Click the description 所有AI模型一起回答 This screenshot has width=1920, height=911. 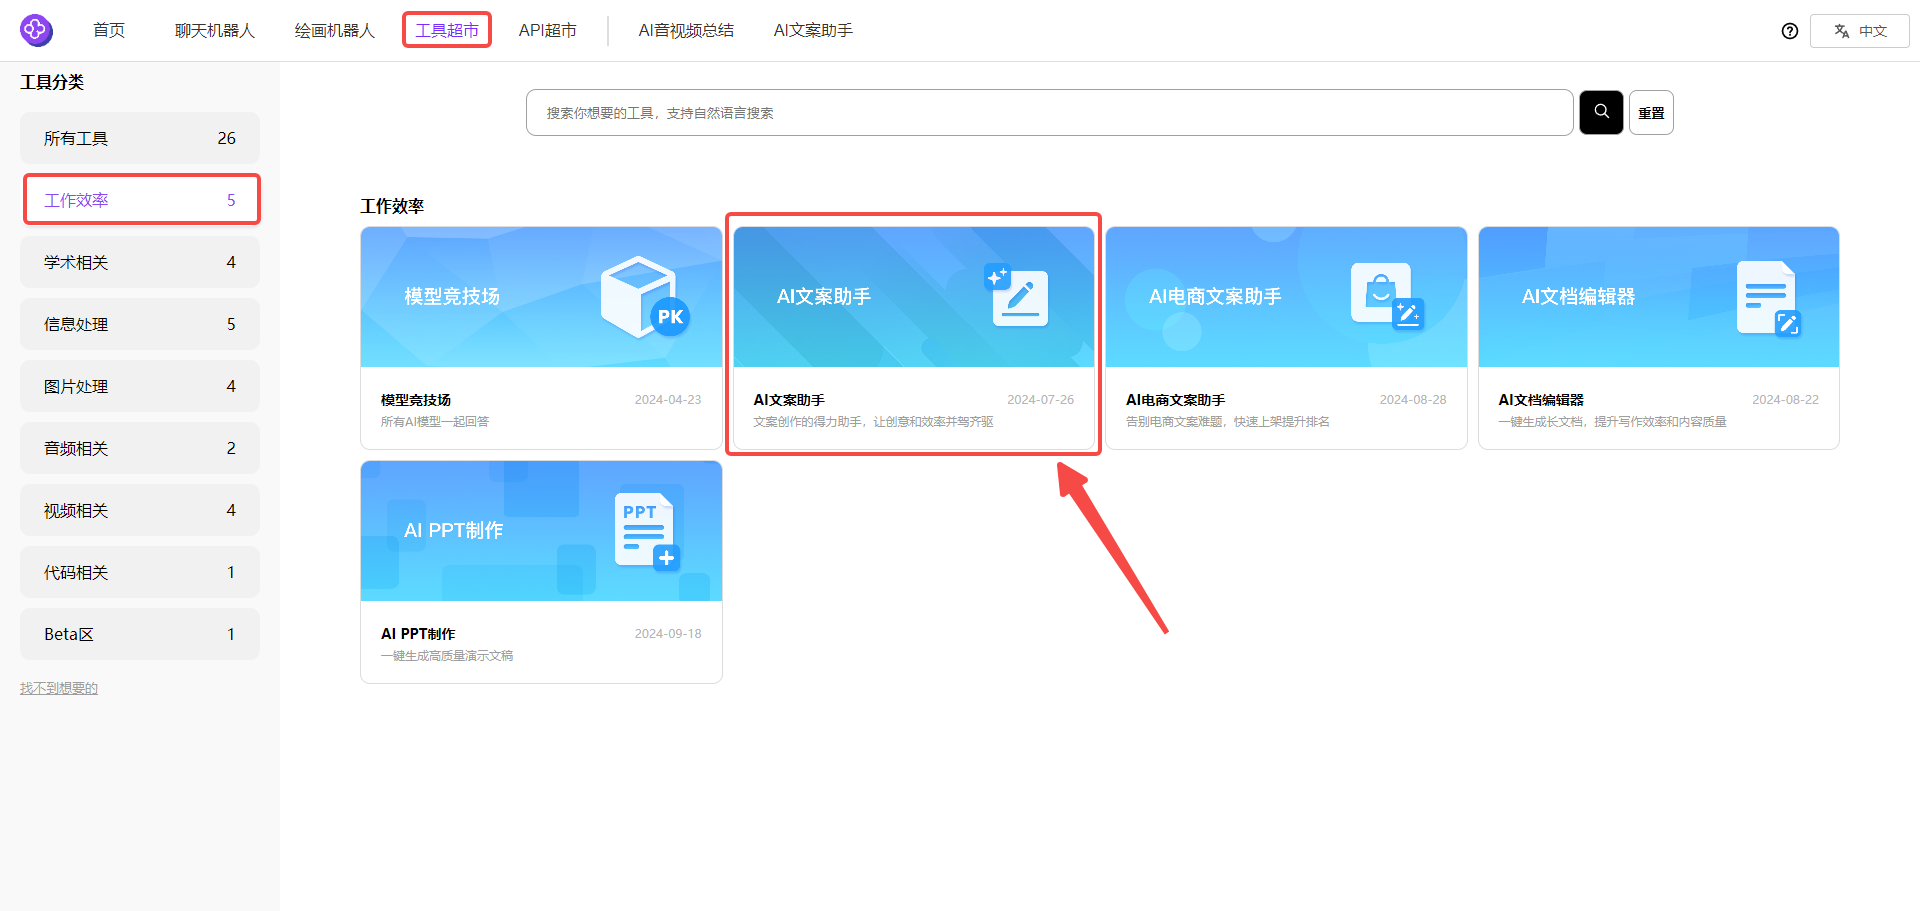pos(435,422)
